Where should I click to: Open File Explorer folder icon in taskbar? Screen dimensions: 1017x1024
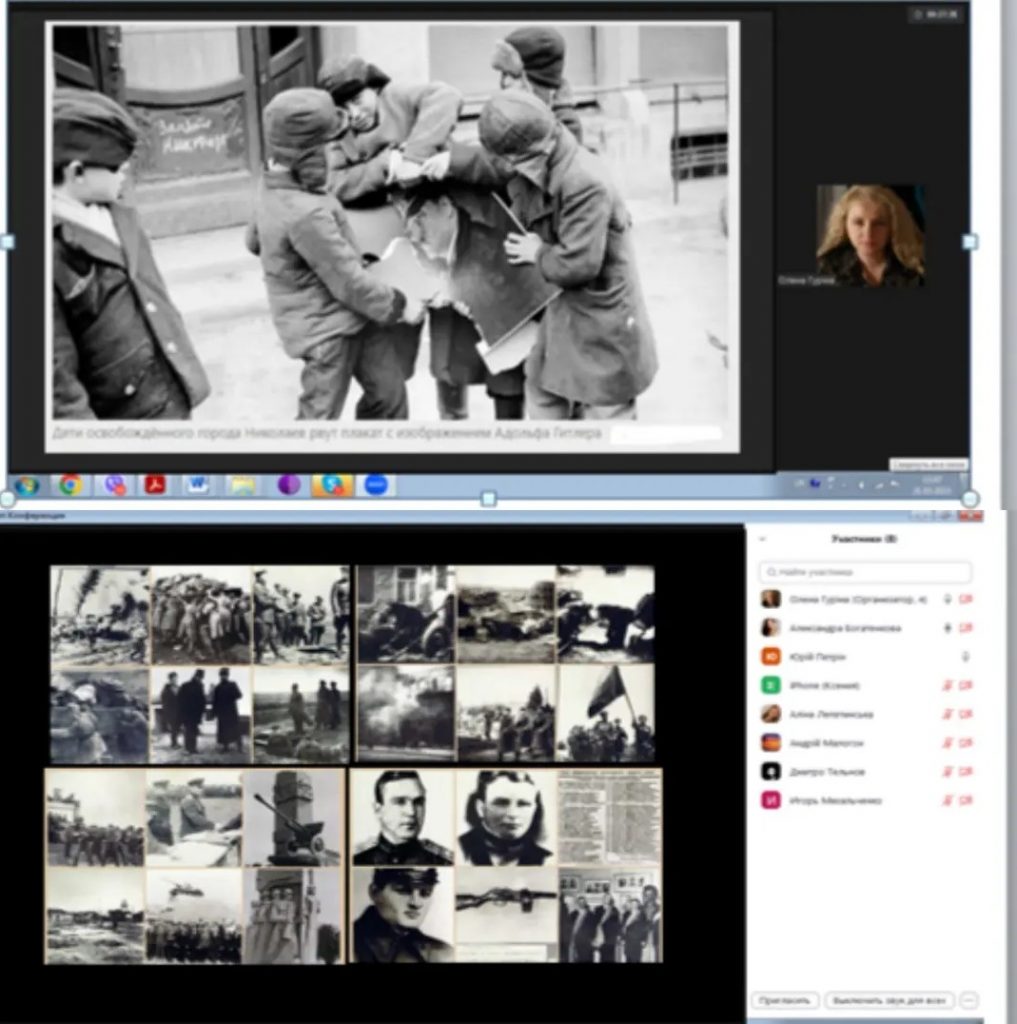(242, 485)
